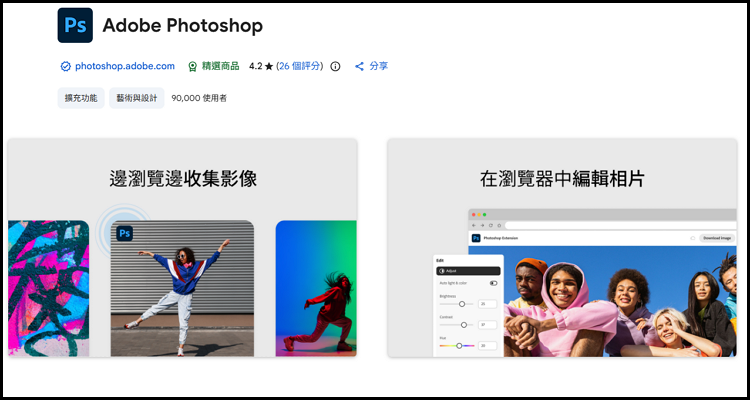This screenshot has height=400, width=750.
Task: Select the 藝術與設計 category chip
Action: click(x=137, y=98)
